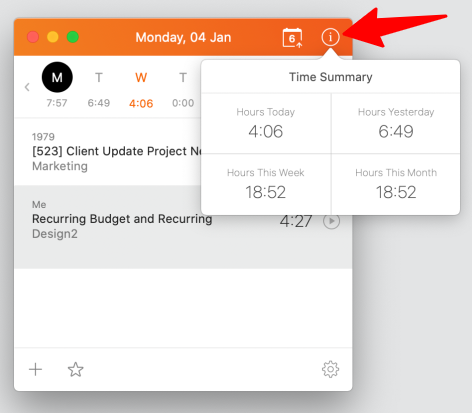Image resolution: width=472 pixels, height=413 pixels.
Task: Click the Hours Yesterday summary cell
Action: point(396,124)
